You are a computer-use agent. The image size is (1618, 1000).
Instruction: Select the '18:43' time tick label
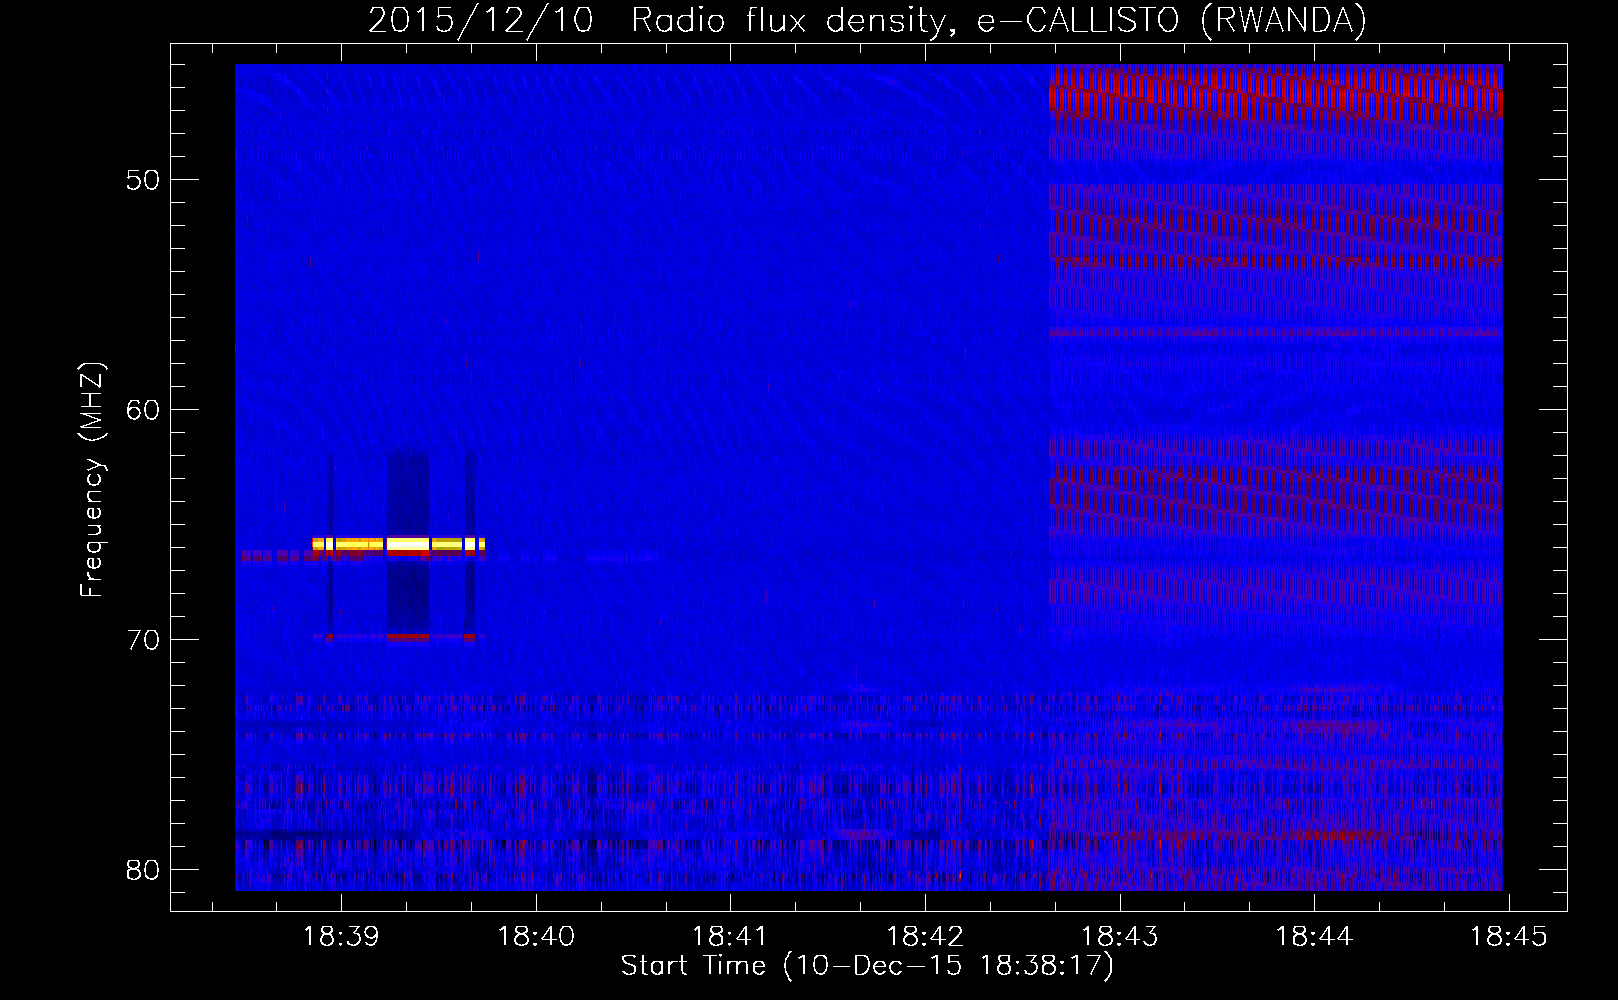pyautogui.click(x=1120, y=937)
